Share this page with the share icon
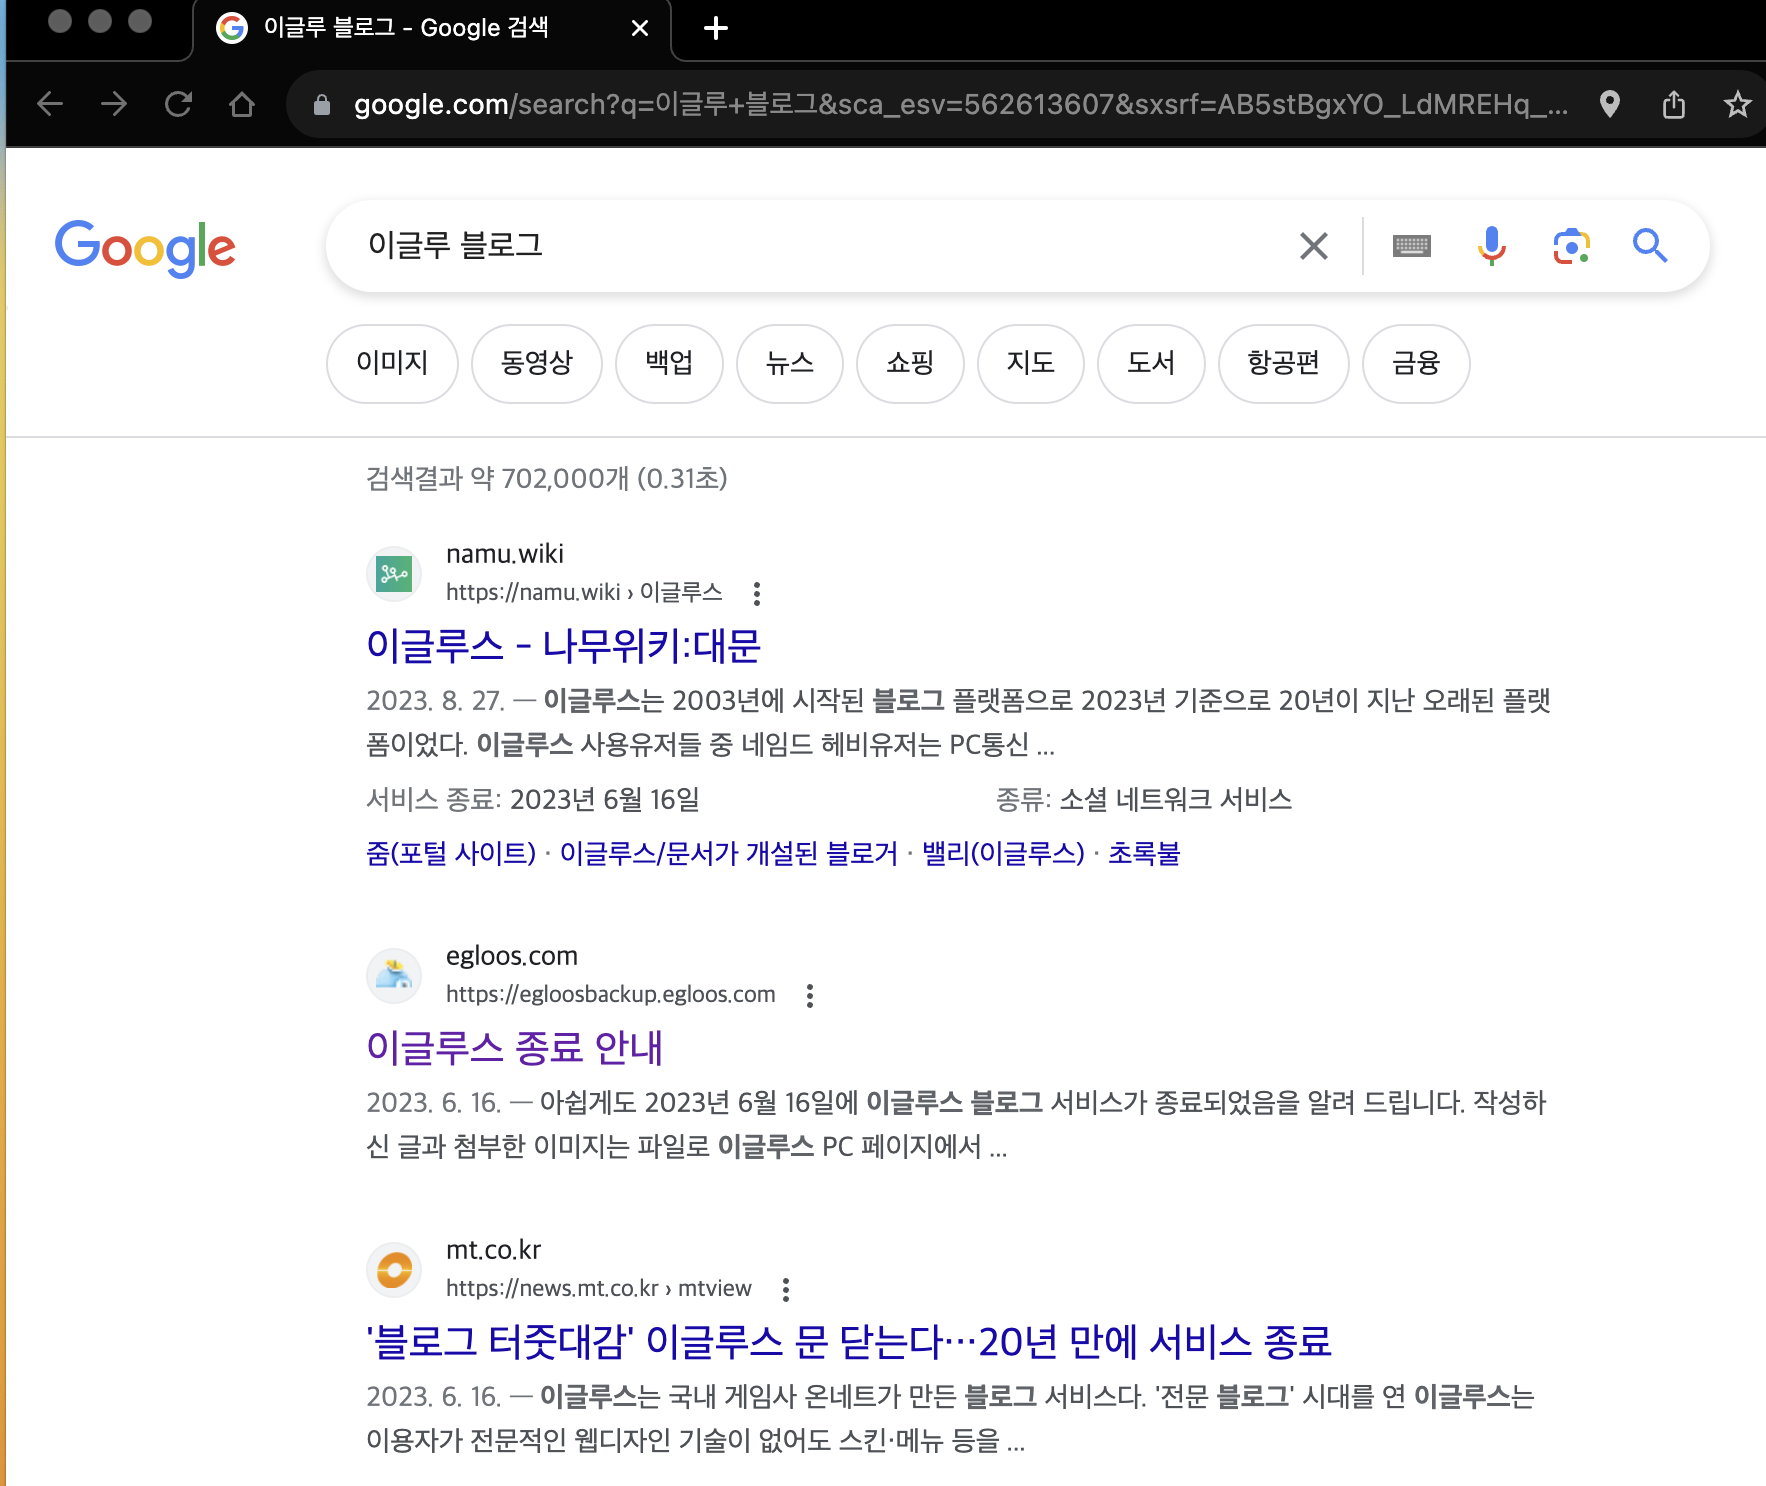 [1674, 104]
